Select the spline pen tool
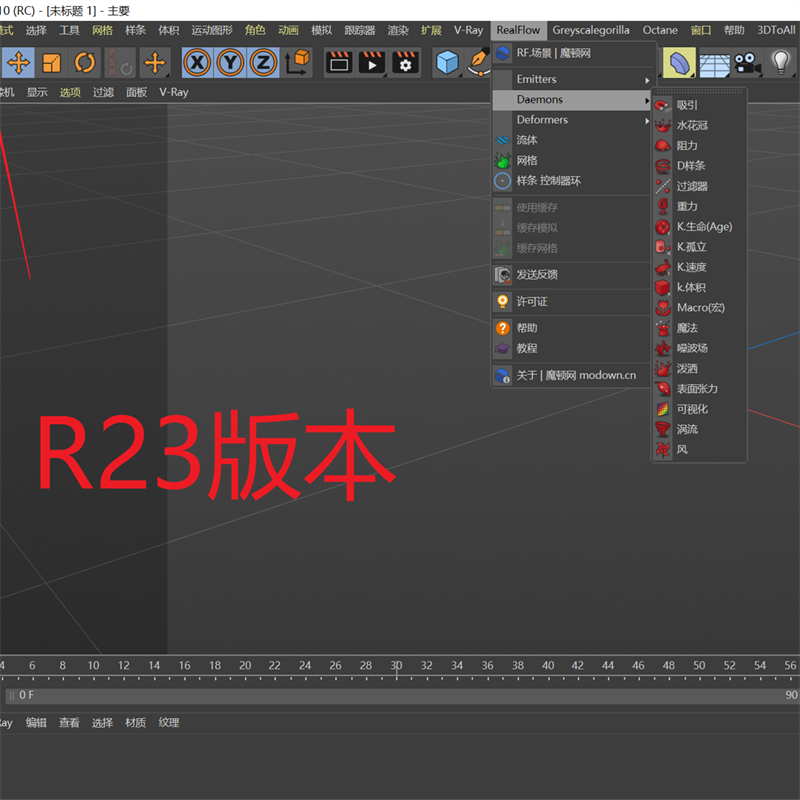 coord(479,63)
